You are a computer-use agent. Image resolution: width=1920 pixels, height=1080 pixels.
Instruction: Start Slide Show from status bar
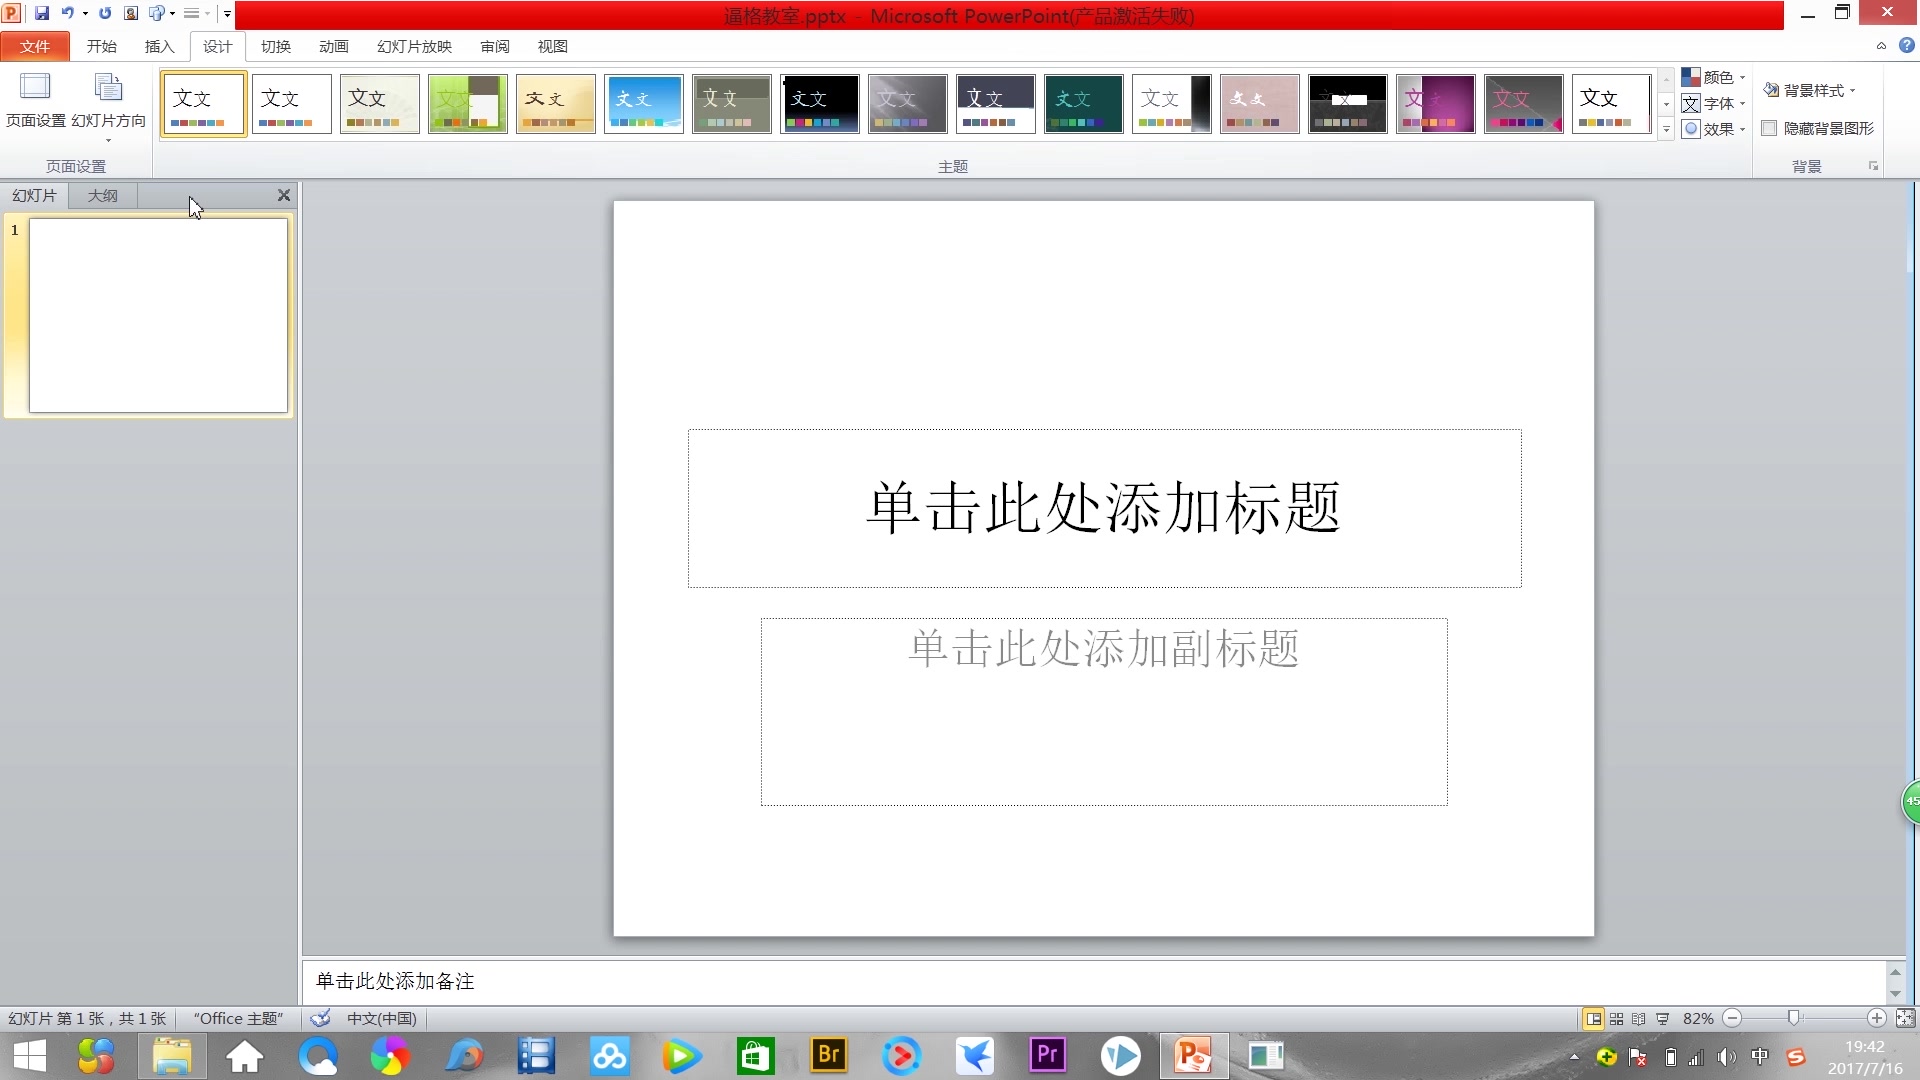[1663, 1018]
